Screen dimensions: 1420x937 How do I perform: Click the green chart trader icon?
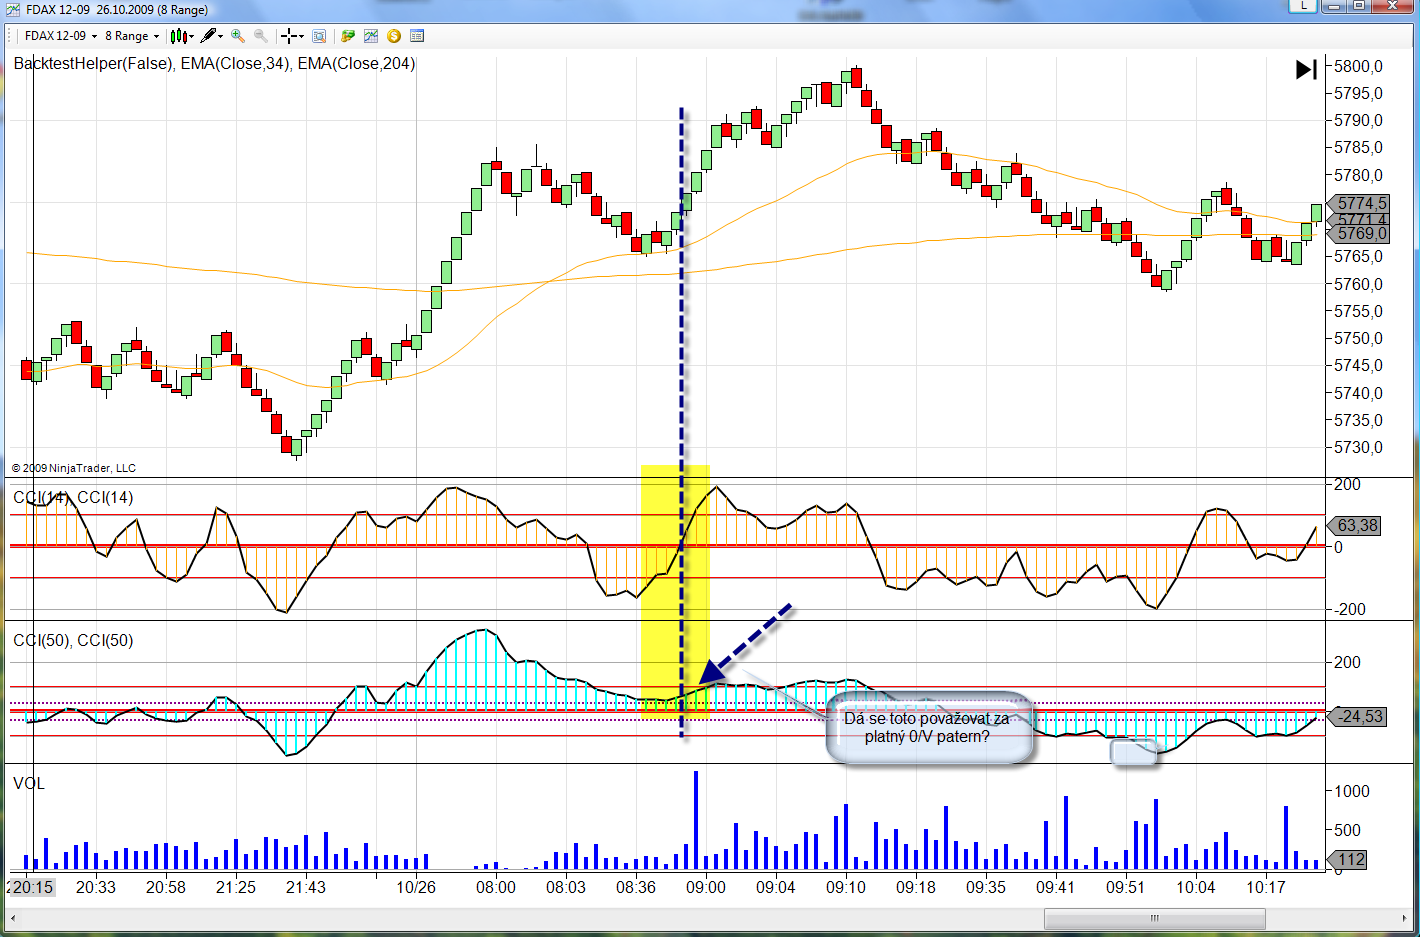pos(348,36)
